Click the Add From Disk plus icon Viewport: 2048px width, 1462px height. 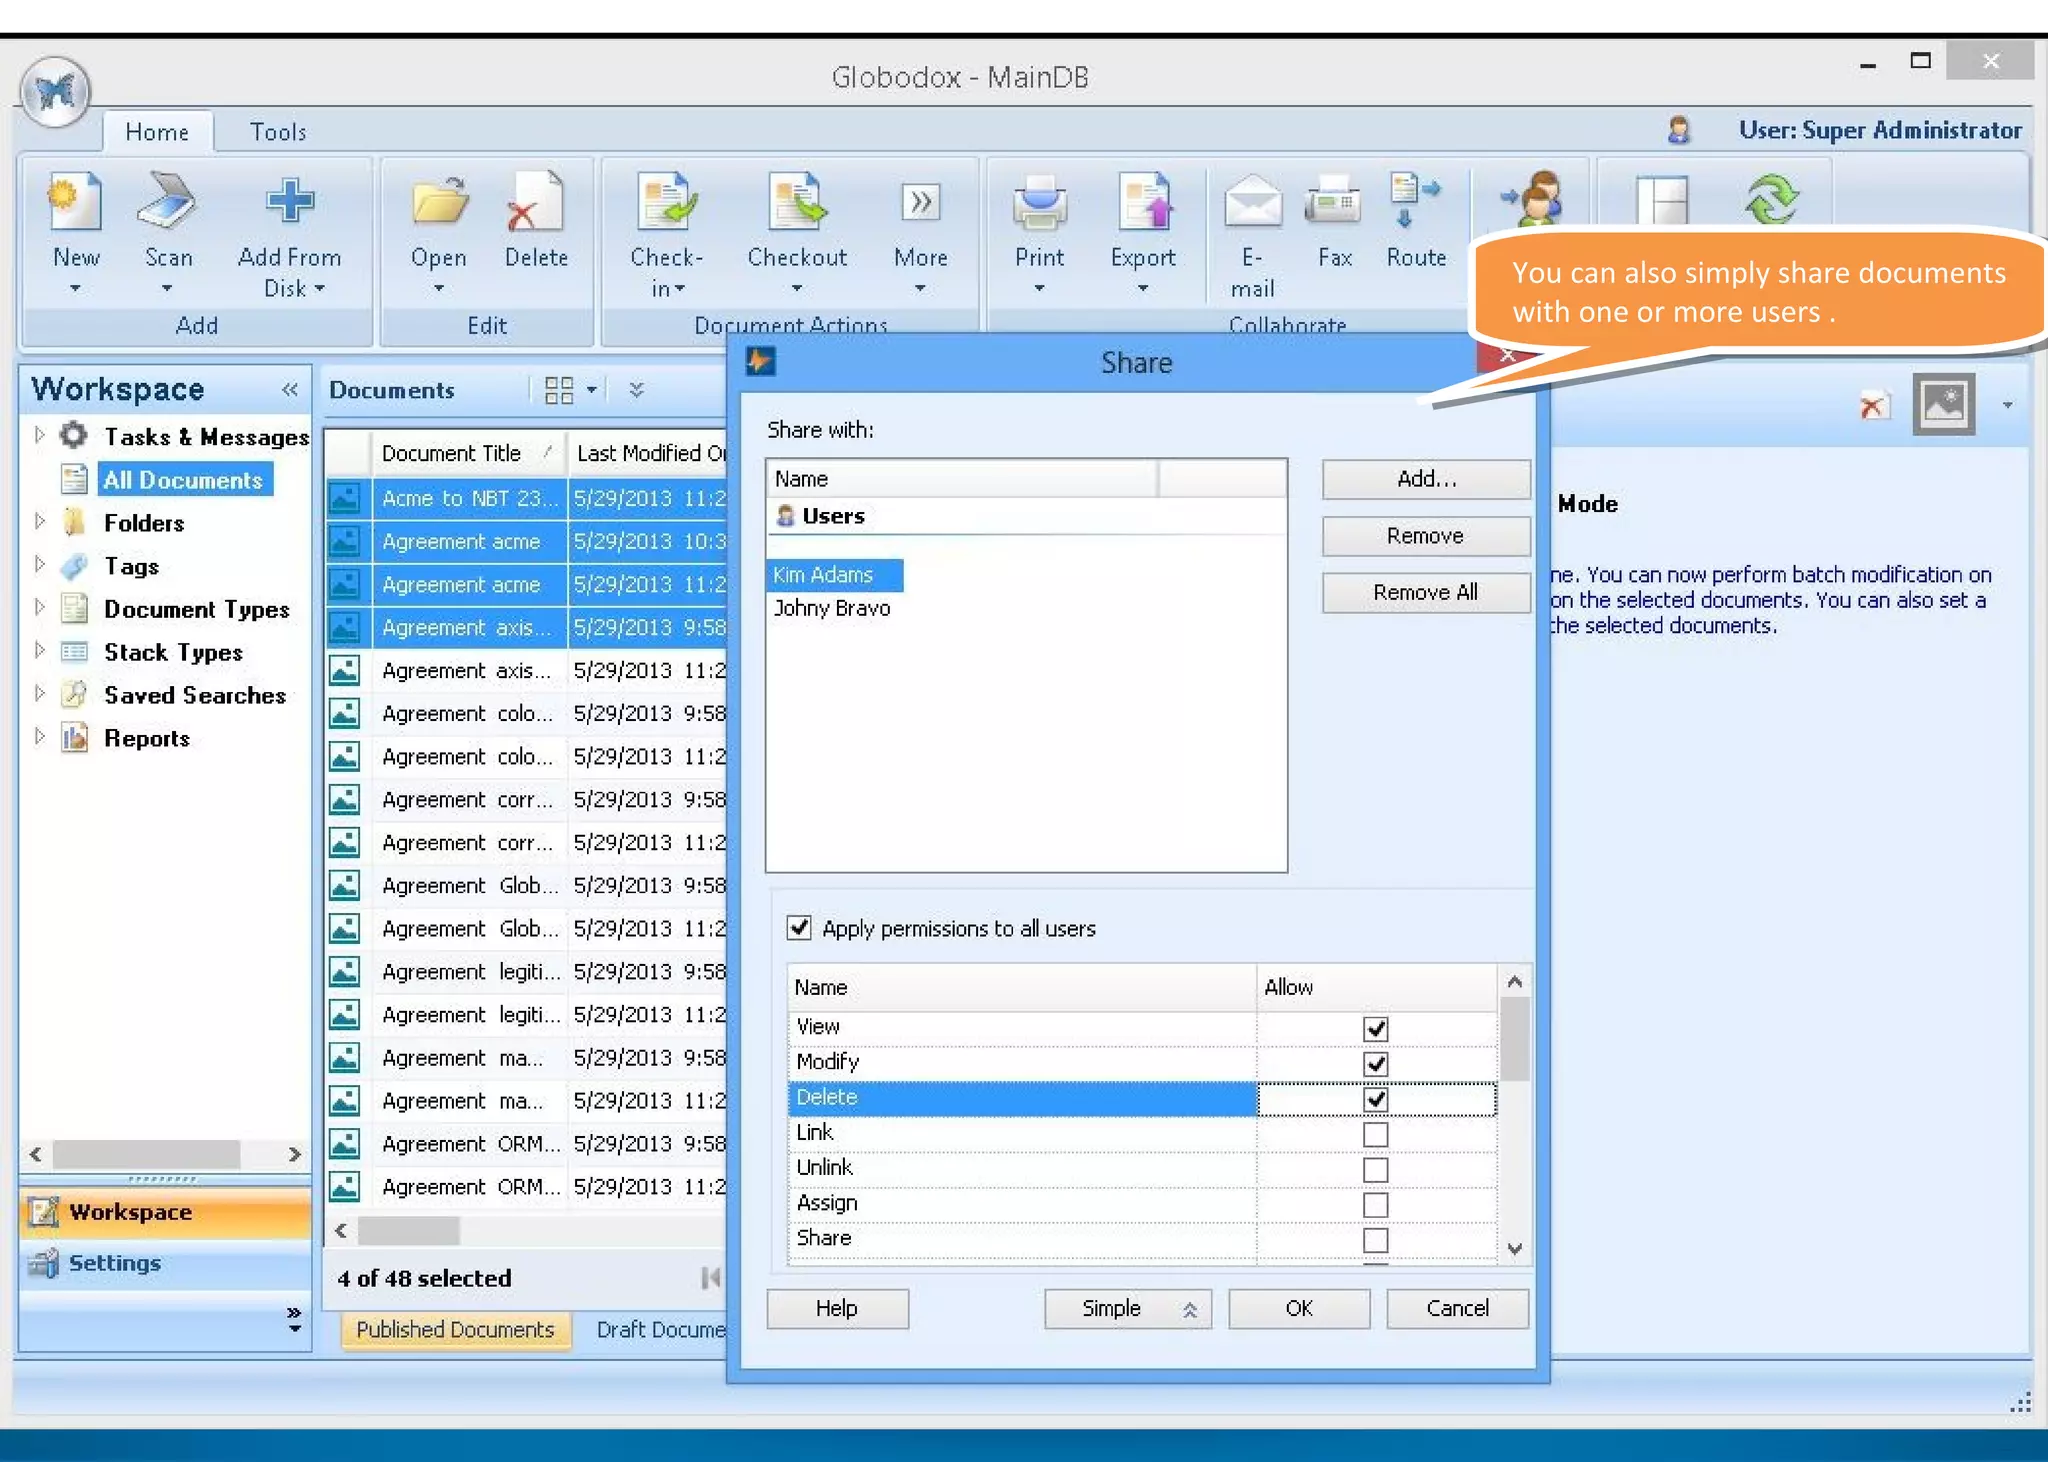click(x=290, y=202)
